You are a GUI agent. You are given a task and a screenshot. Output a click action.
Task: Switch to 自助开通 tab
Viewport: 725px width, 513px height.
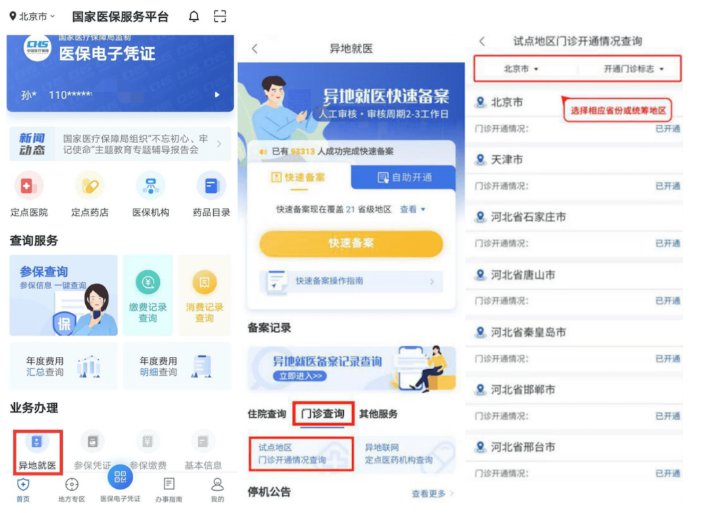click(404, 178)
